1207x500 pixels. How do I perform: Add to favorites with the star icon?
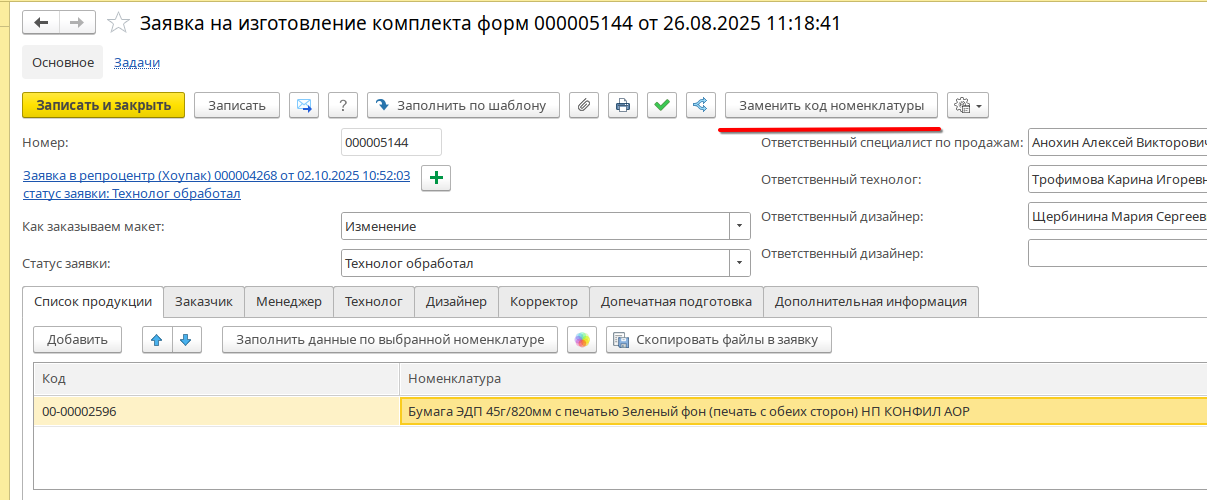[118, 23]
